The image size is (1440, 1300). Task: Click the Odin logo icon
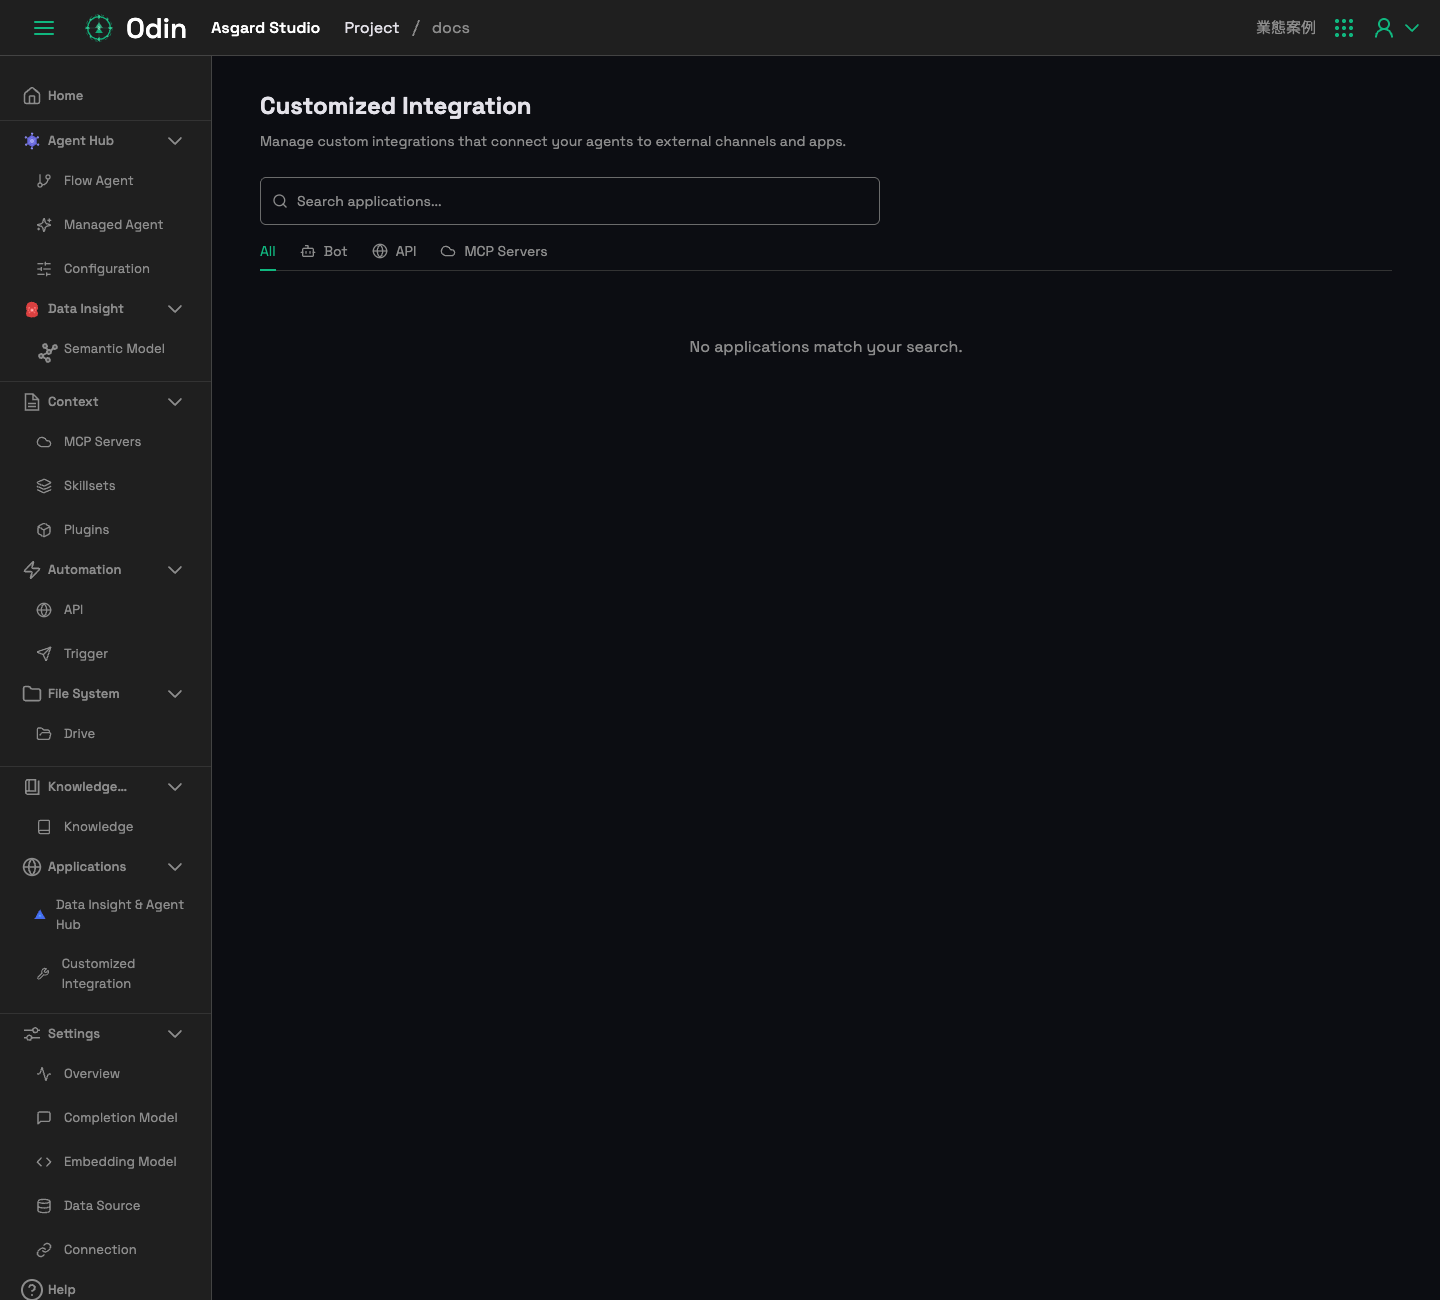click(99, 28)
